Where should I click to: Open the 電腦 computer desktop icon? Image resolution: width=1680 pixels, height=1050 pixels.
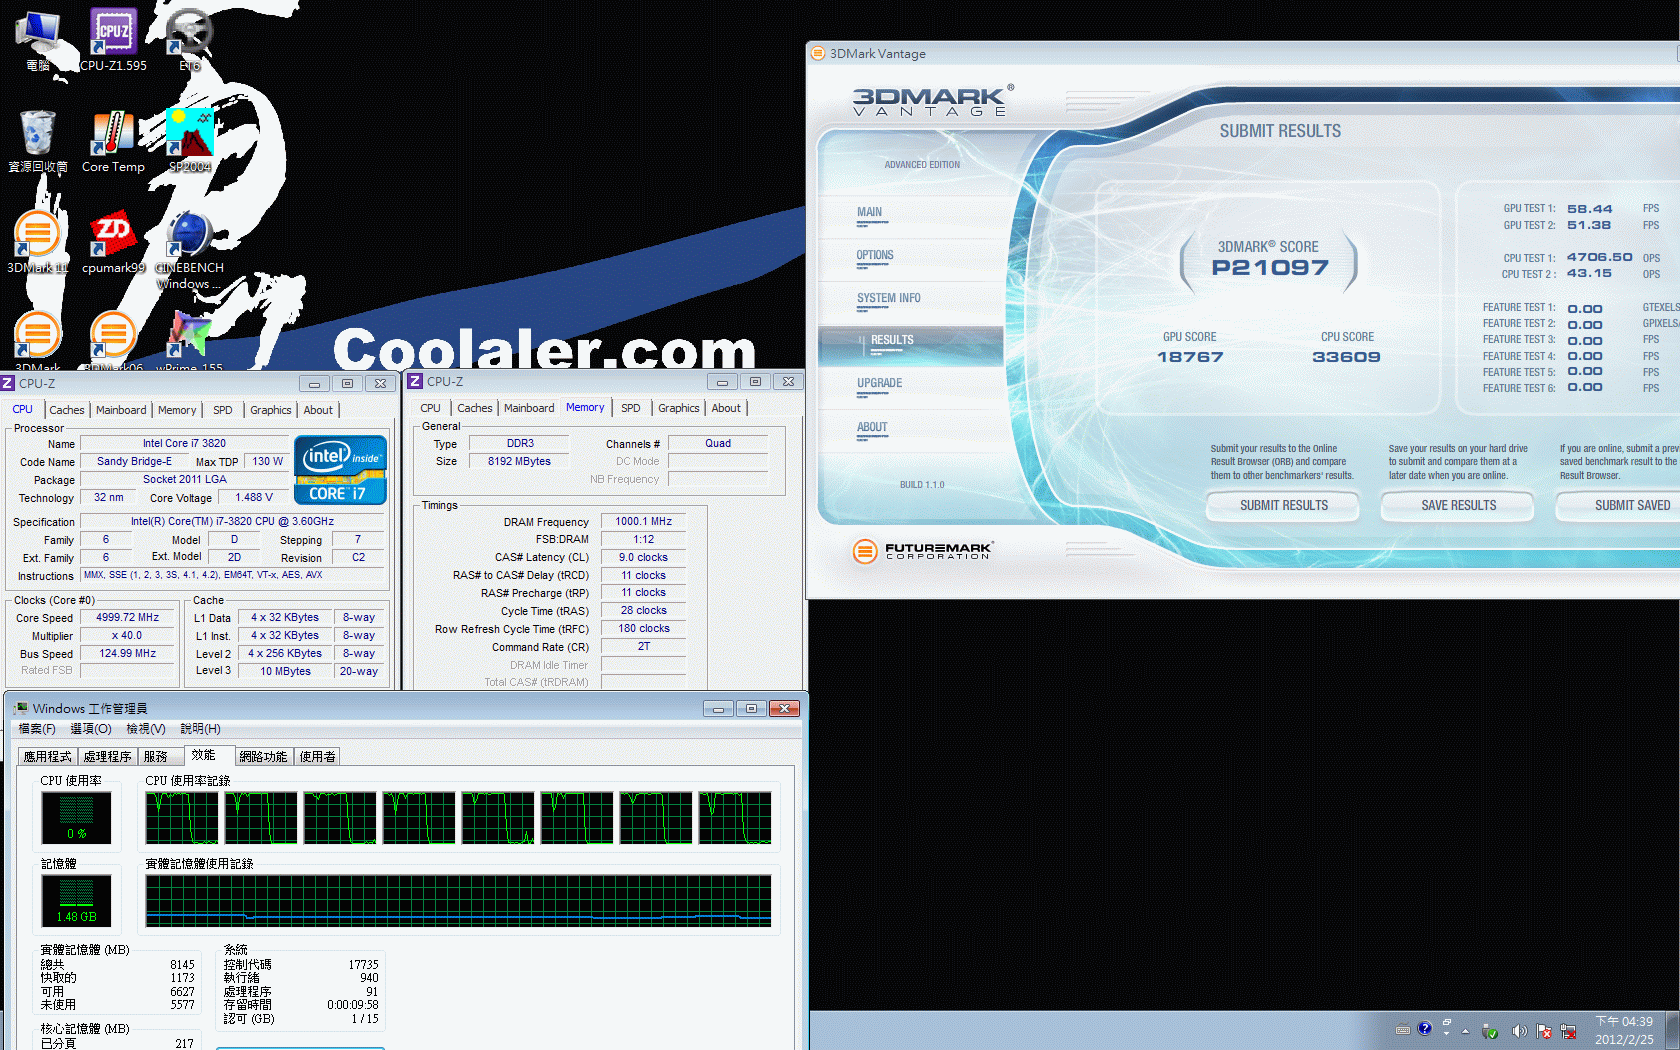click(x=38, y=39)
